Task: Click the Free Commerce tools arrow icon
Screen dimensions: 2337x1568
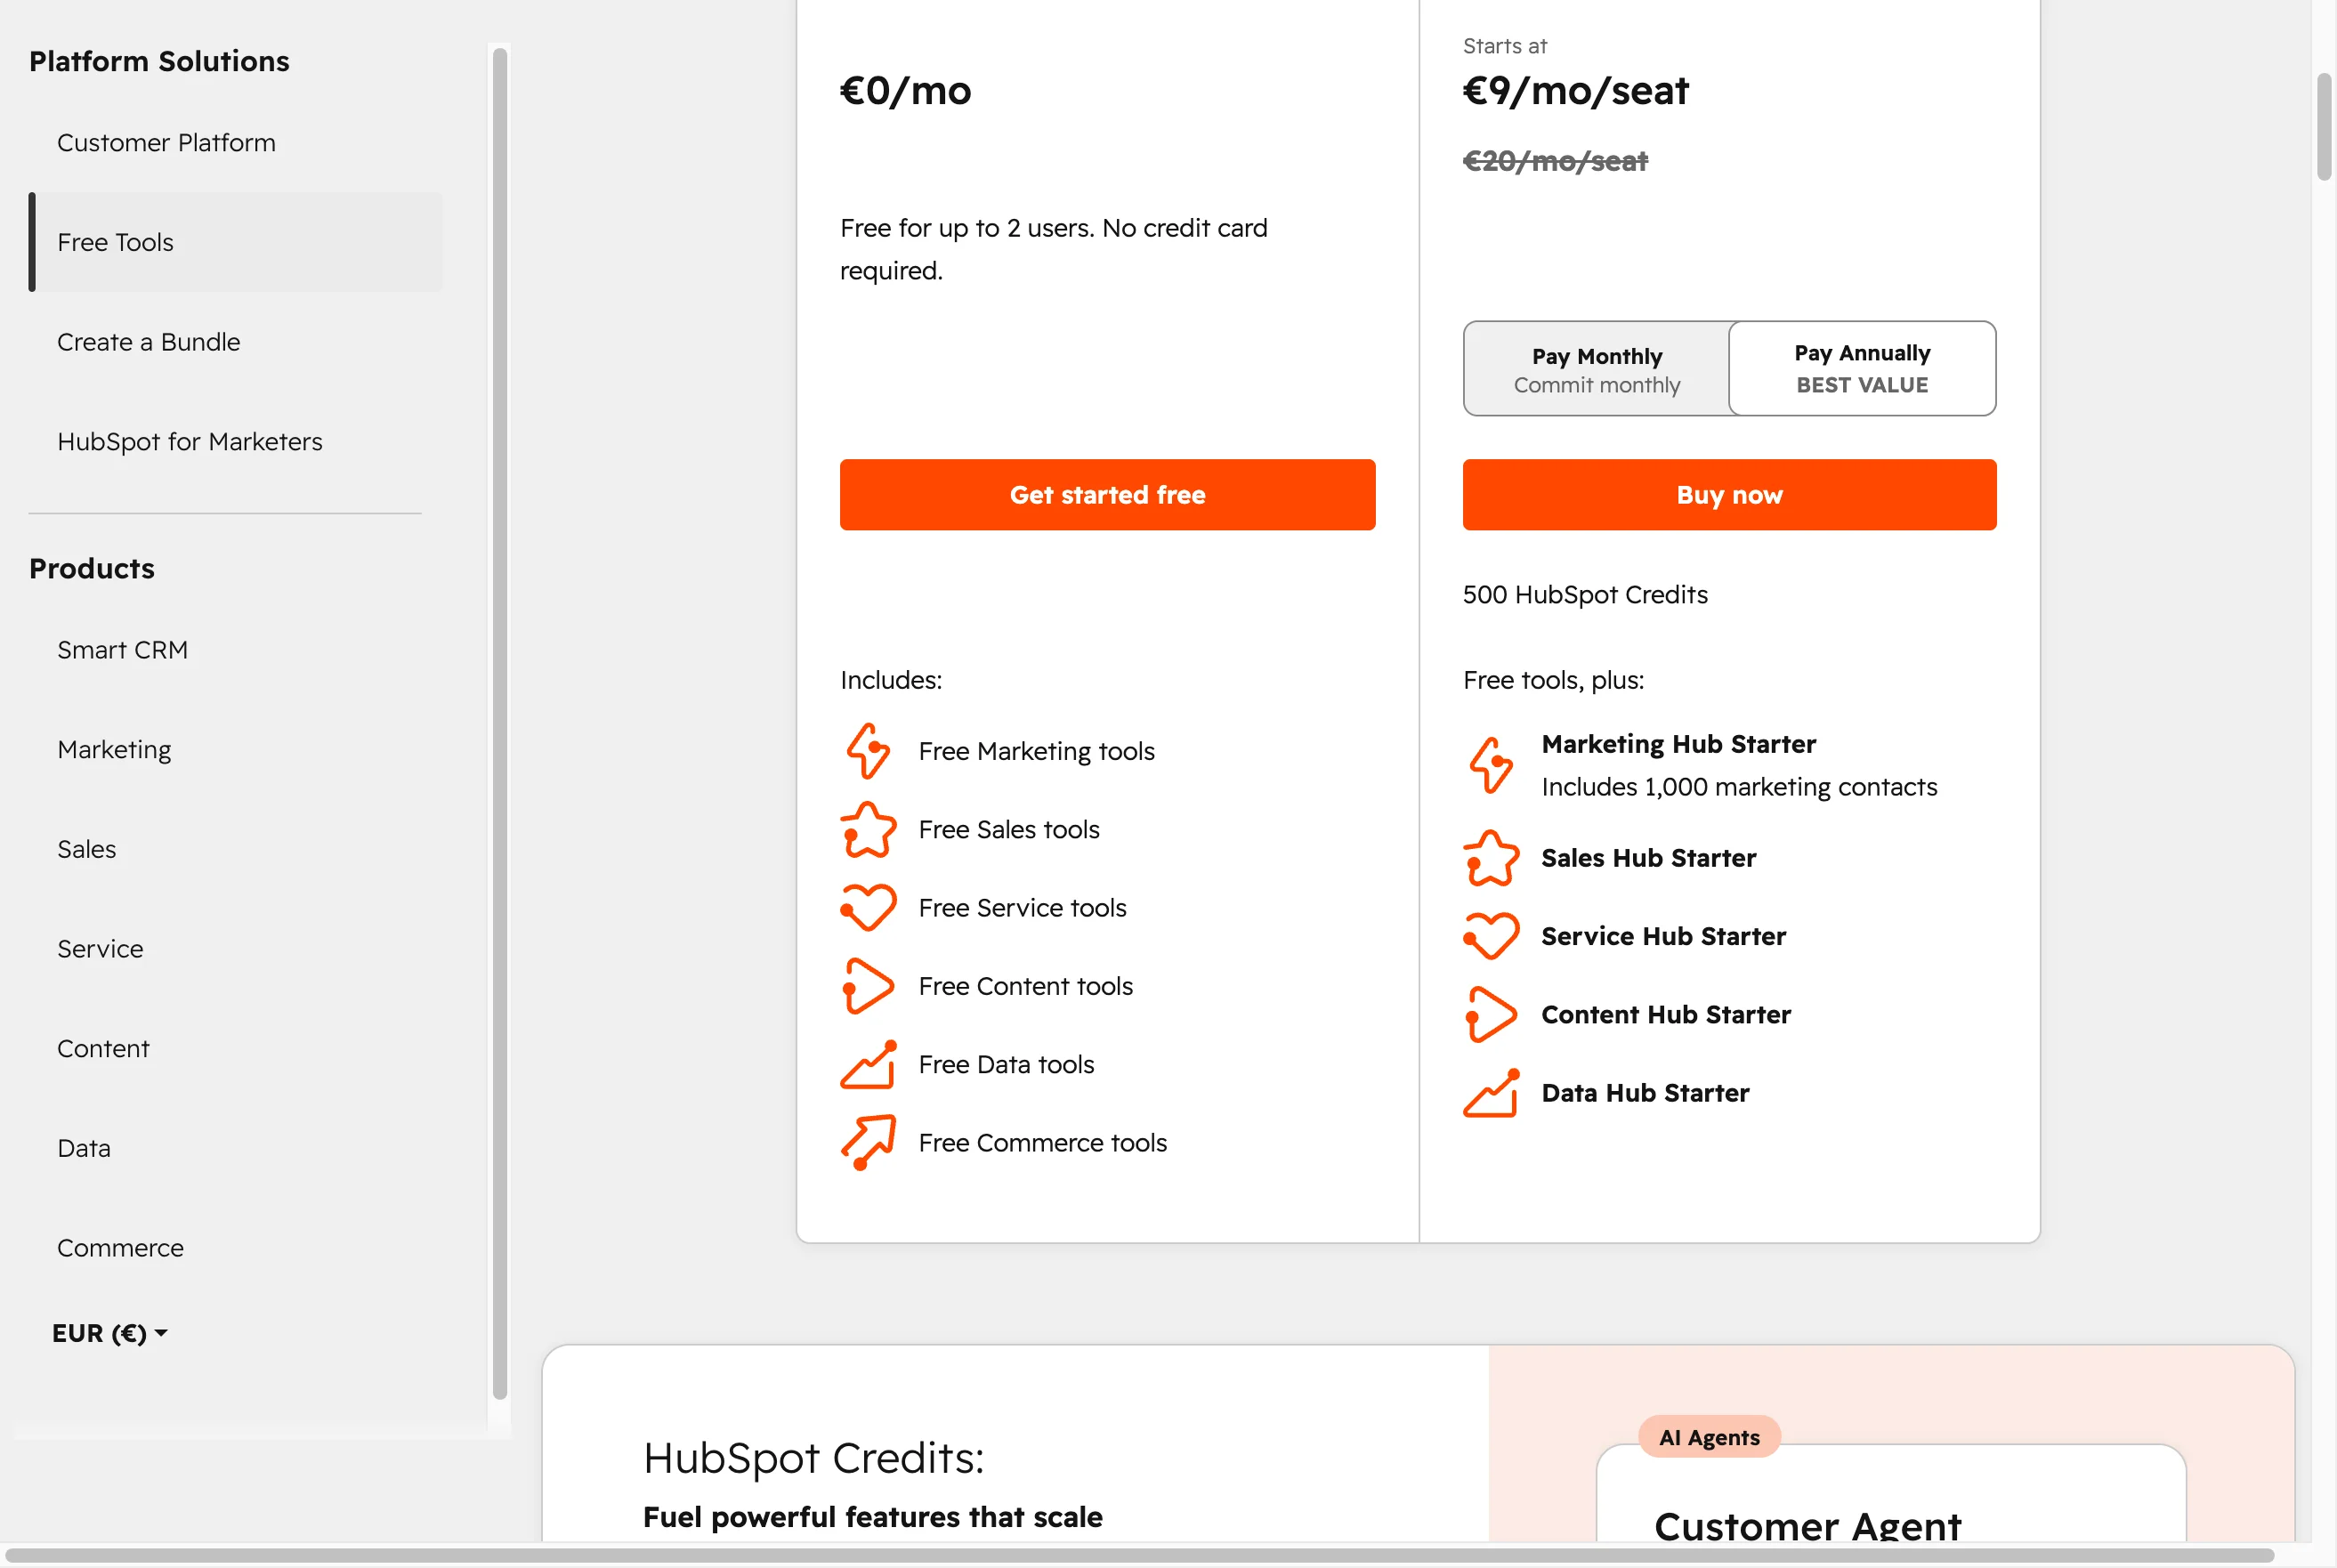Action: [x=868, y=1142]
